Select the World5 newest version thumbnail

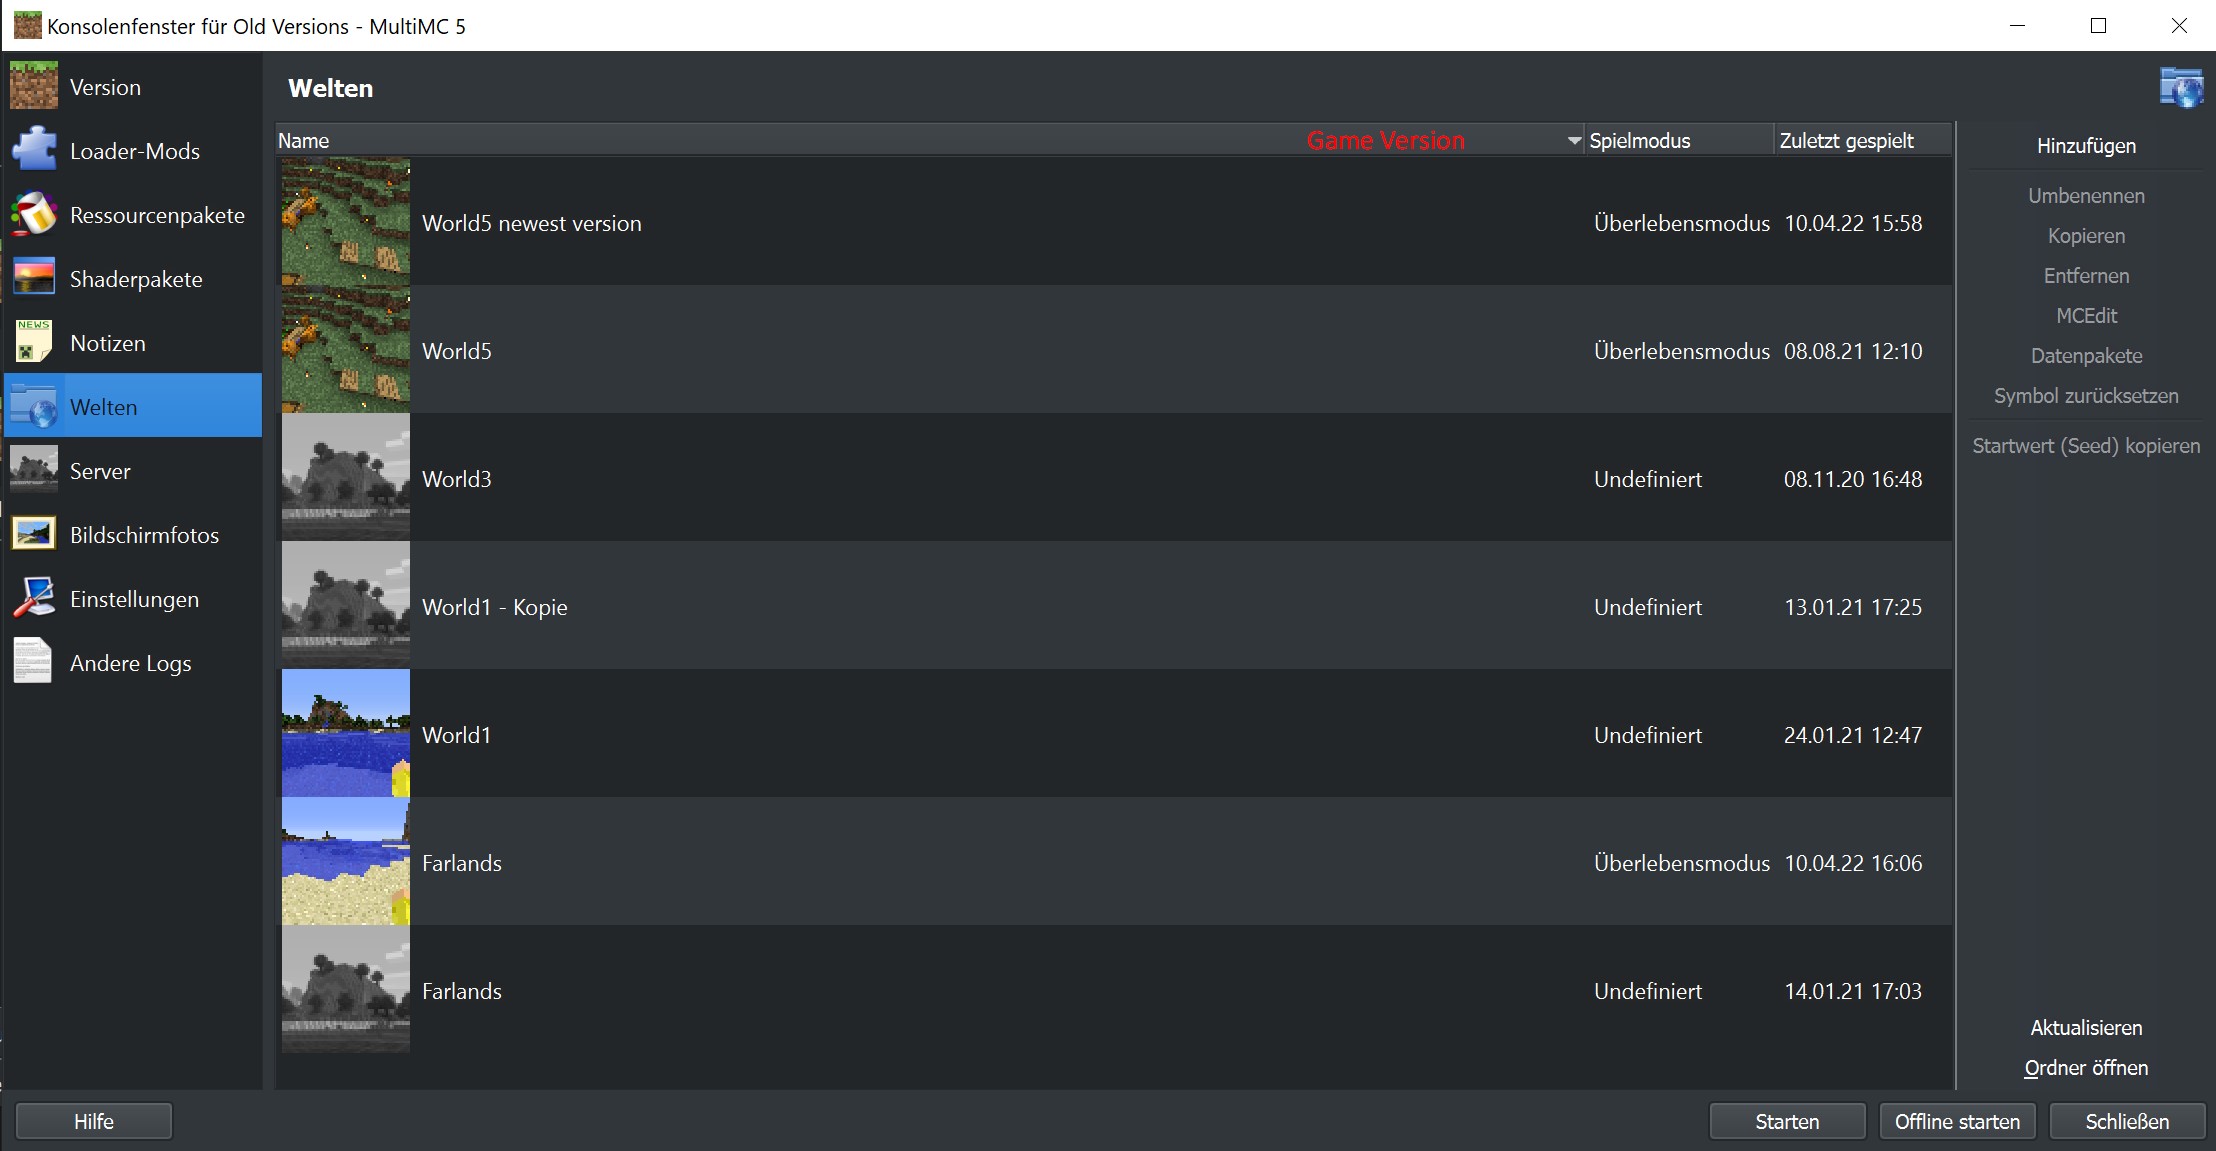[x=345, y=222]
